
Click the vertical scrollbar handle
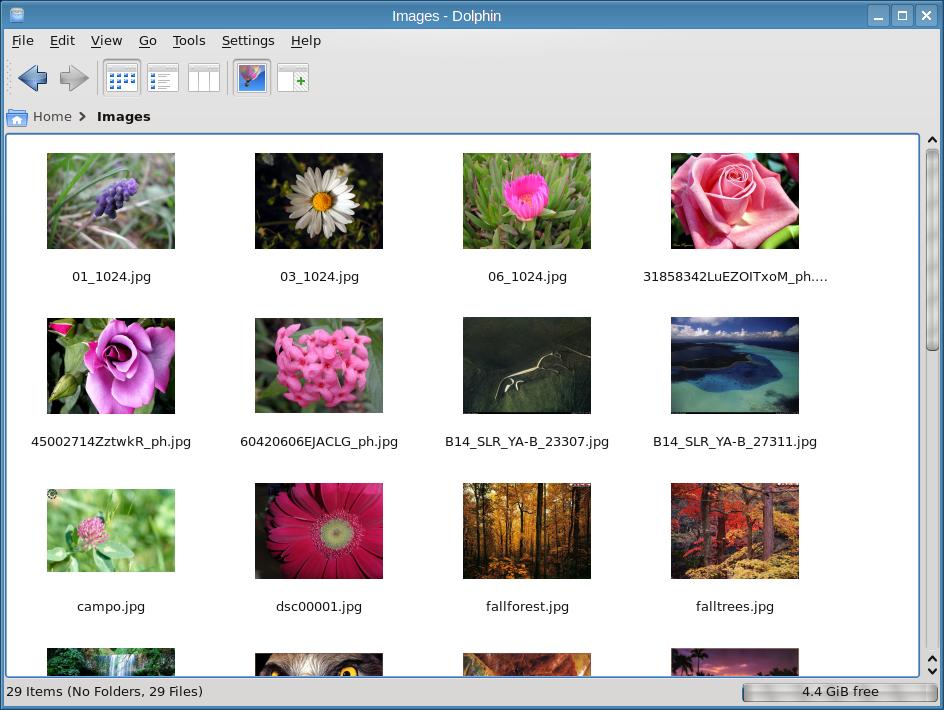pyautogui.click(x=933, y=249)
